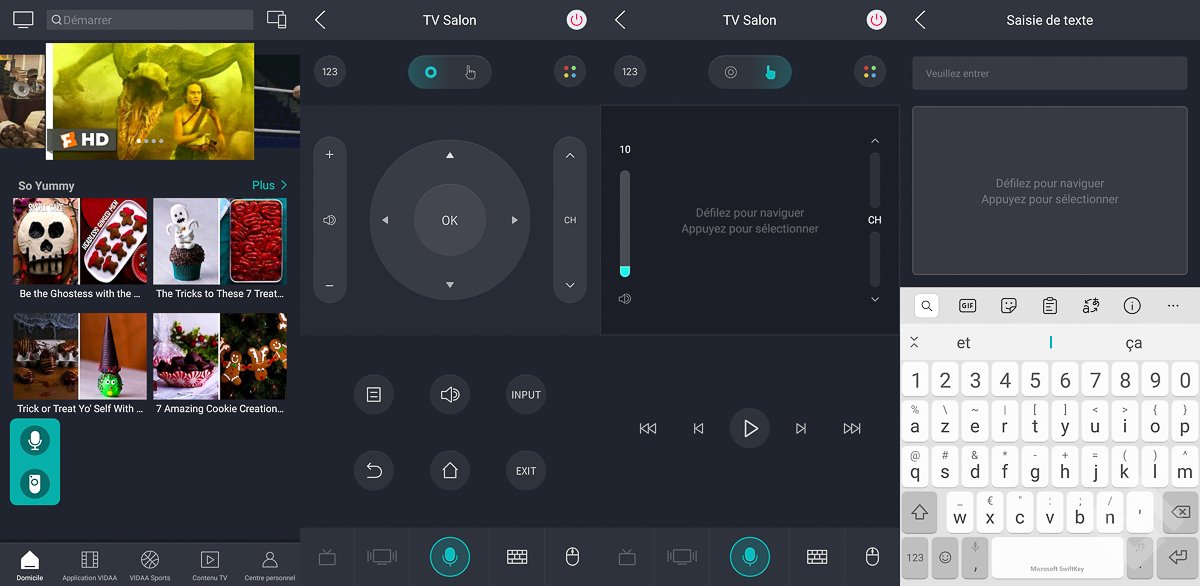
Task: Tap TV icon in D-pad remote bottom bar
Action: coord(327,557)
